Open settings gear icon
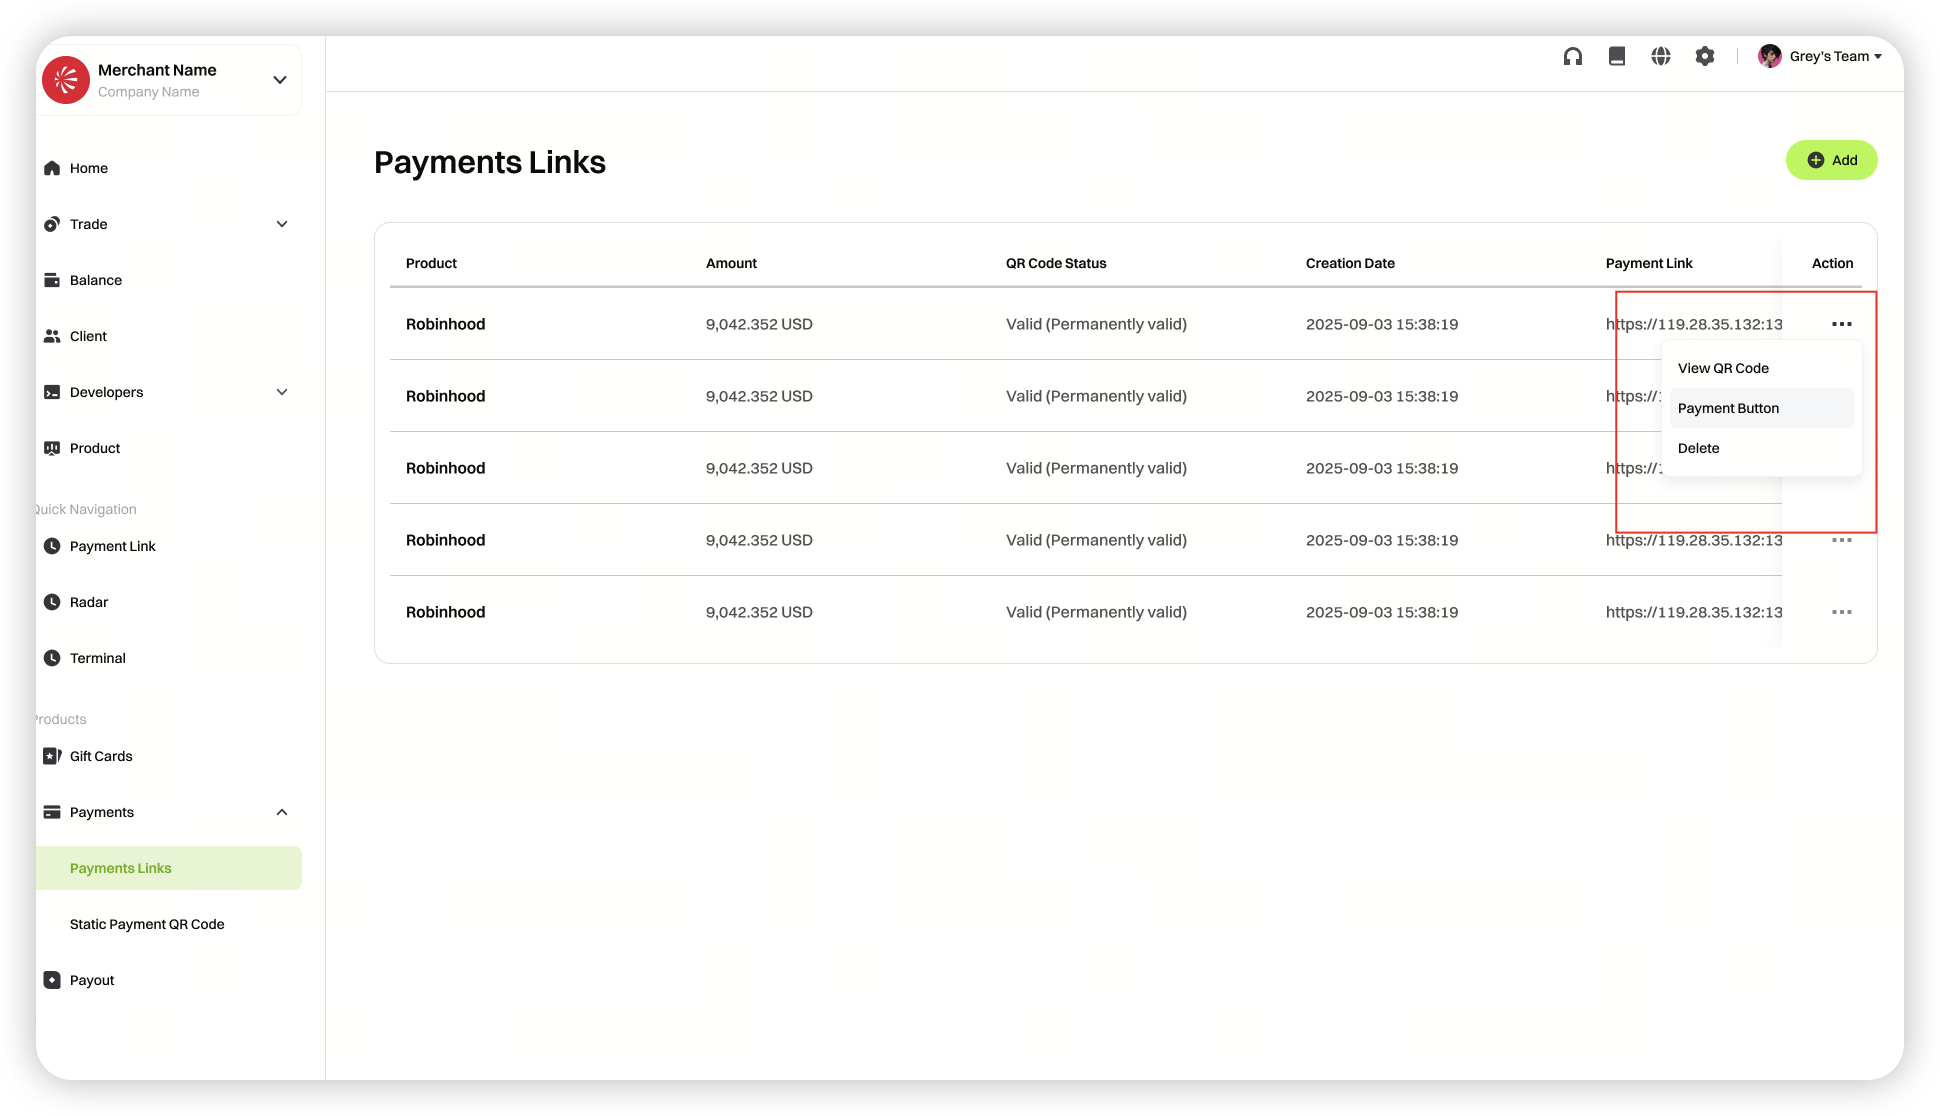1940x1116 pixels. tap(1705, 57)
